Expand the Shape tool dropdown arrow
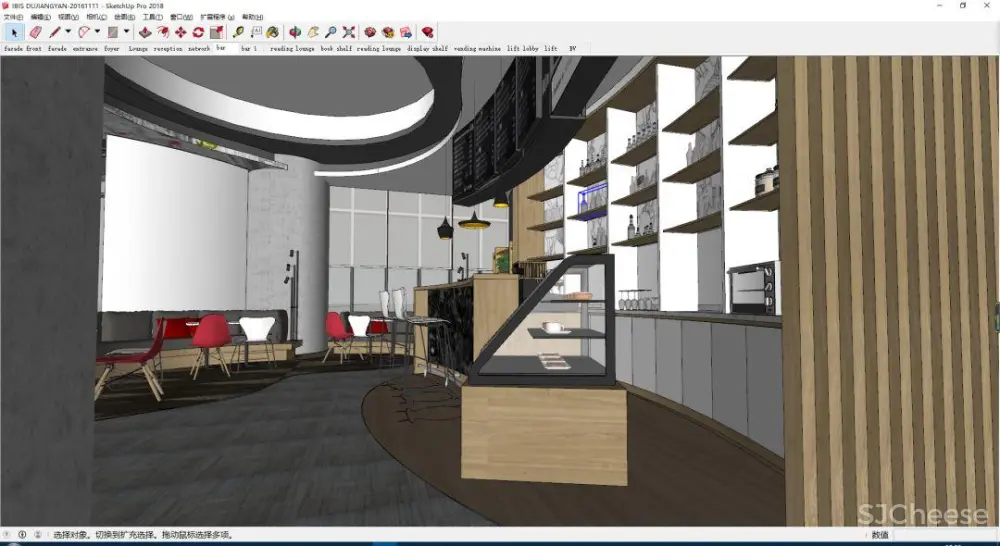Screen dimensions: 1000x546 tap(126, 32)
